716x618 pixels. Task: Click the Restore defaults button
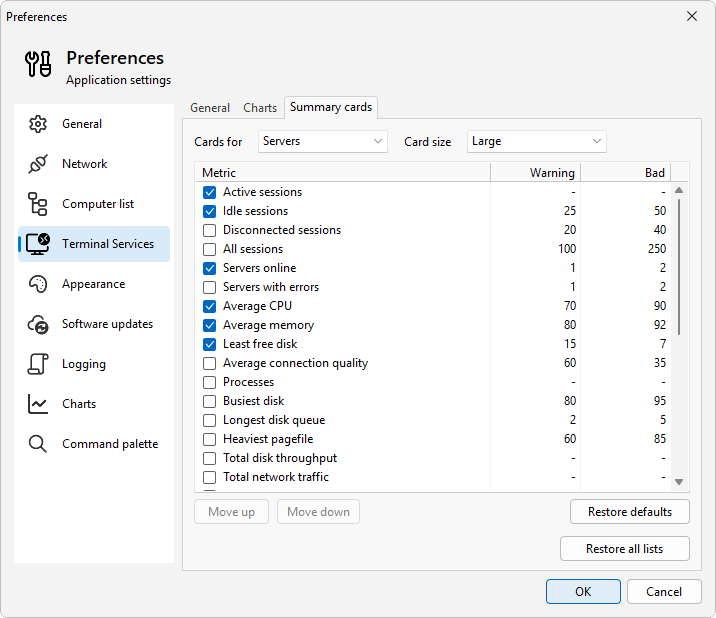coord(630,512)
